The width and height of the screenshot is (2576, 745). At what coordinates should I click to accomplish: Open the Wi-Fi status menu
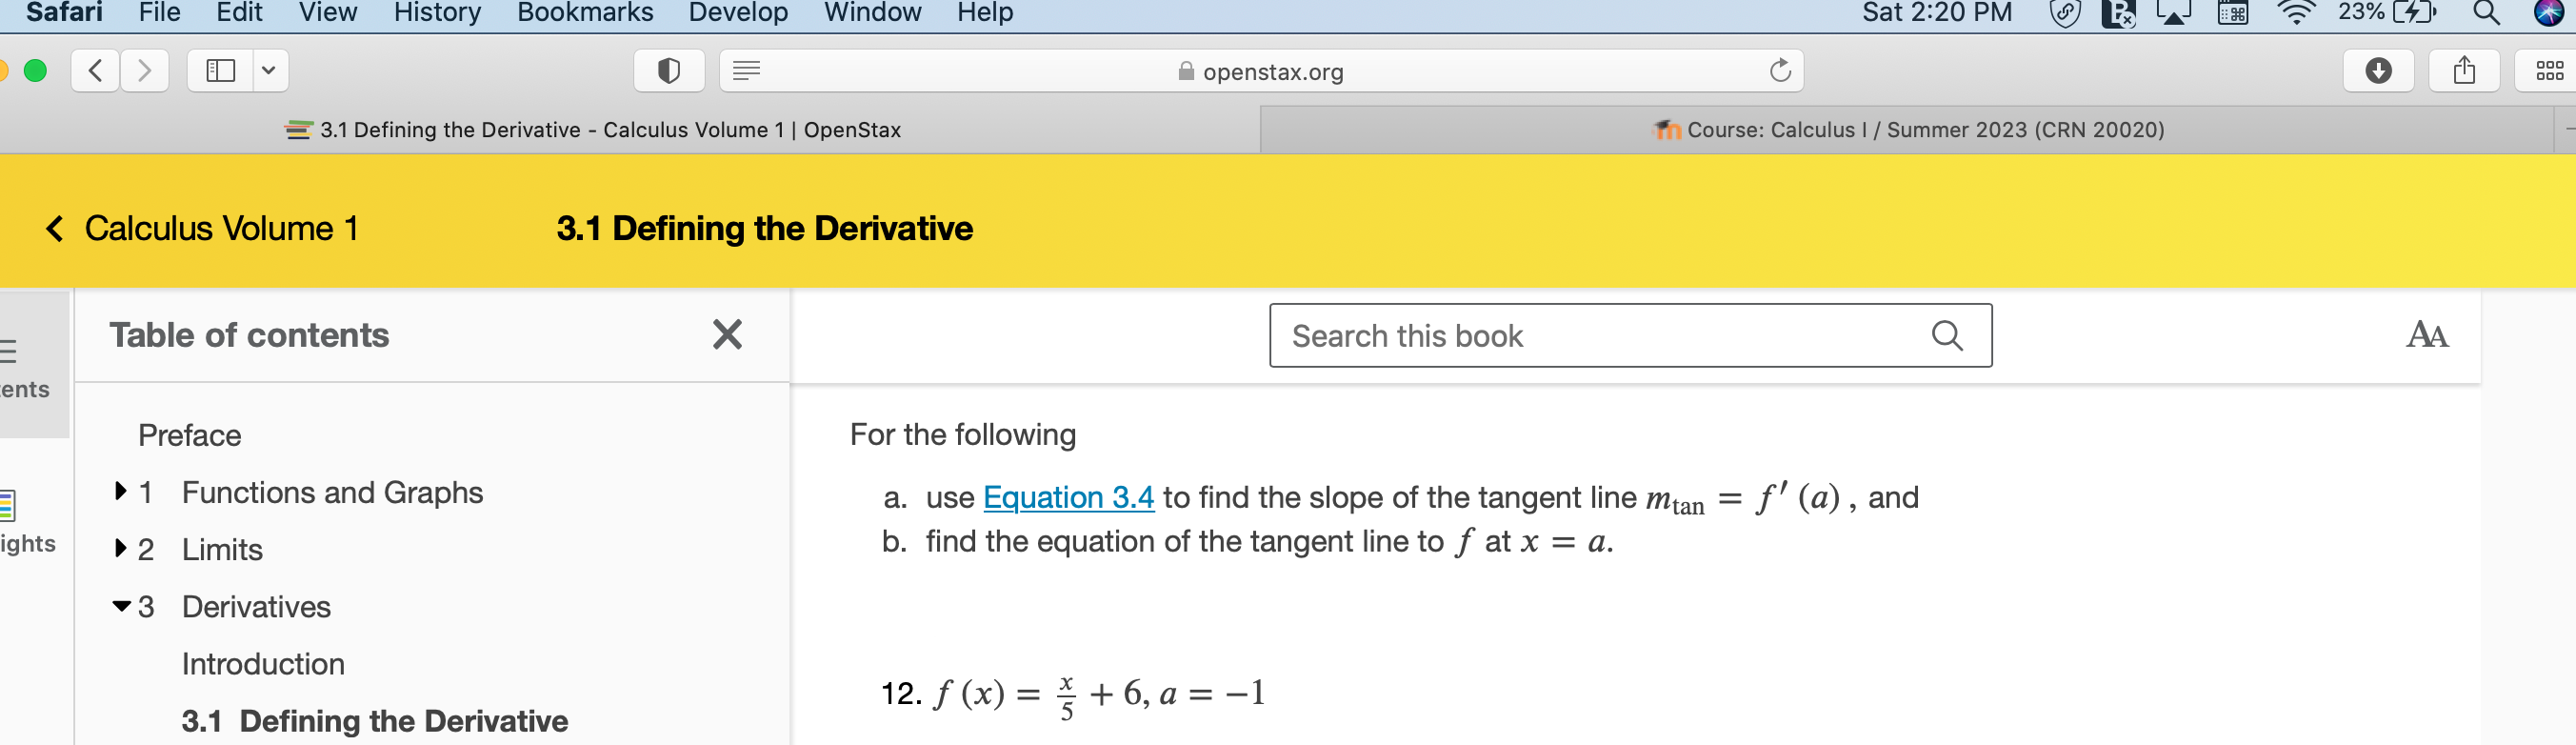(x=2296, y=13)
